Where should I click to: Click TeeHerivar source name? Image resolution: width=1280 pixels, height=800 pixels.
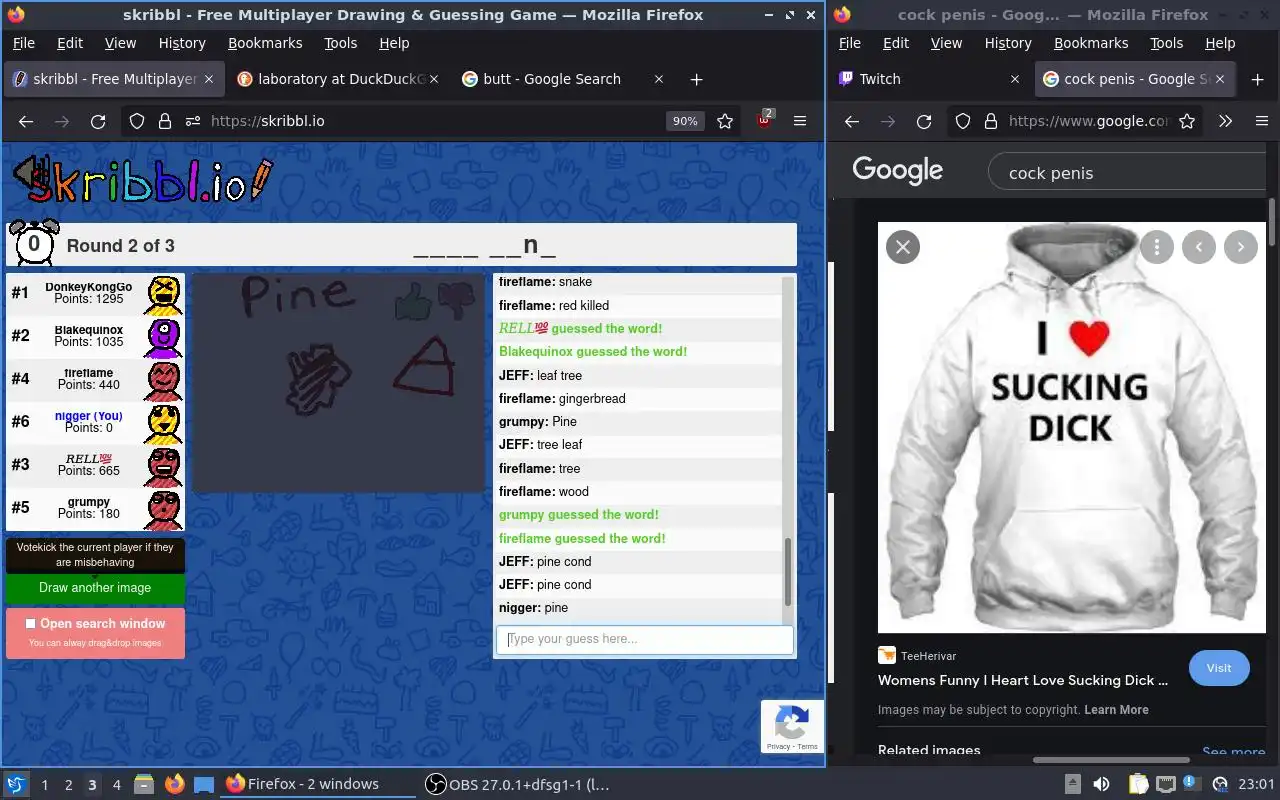pos(928,656)
